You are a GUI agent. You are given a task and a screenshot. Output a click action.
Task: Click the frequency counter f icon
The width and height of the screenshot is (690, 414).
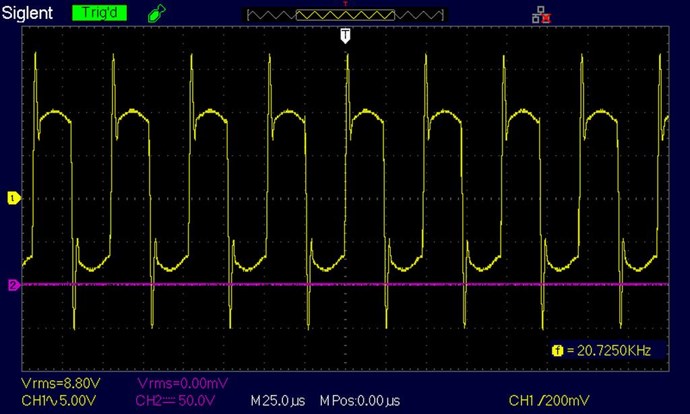[558, 351]
